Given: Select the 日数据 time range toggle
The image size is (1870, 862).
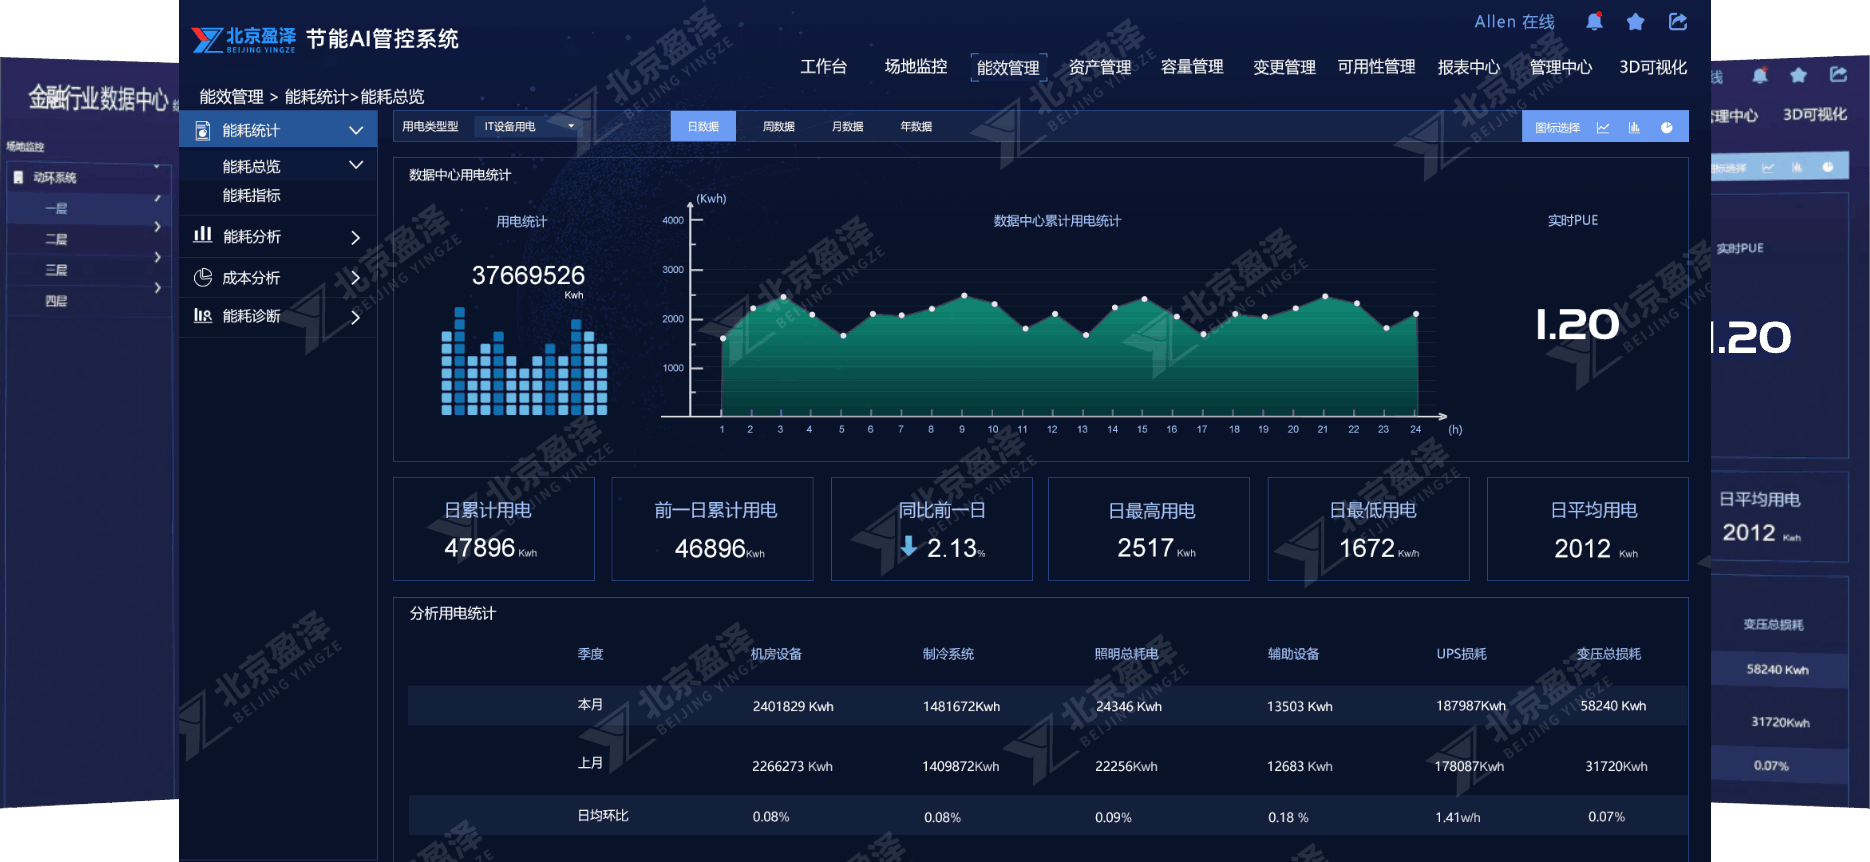Looking at the screenshot, I should (703, 126).
